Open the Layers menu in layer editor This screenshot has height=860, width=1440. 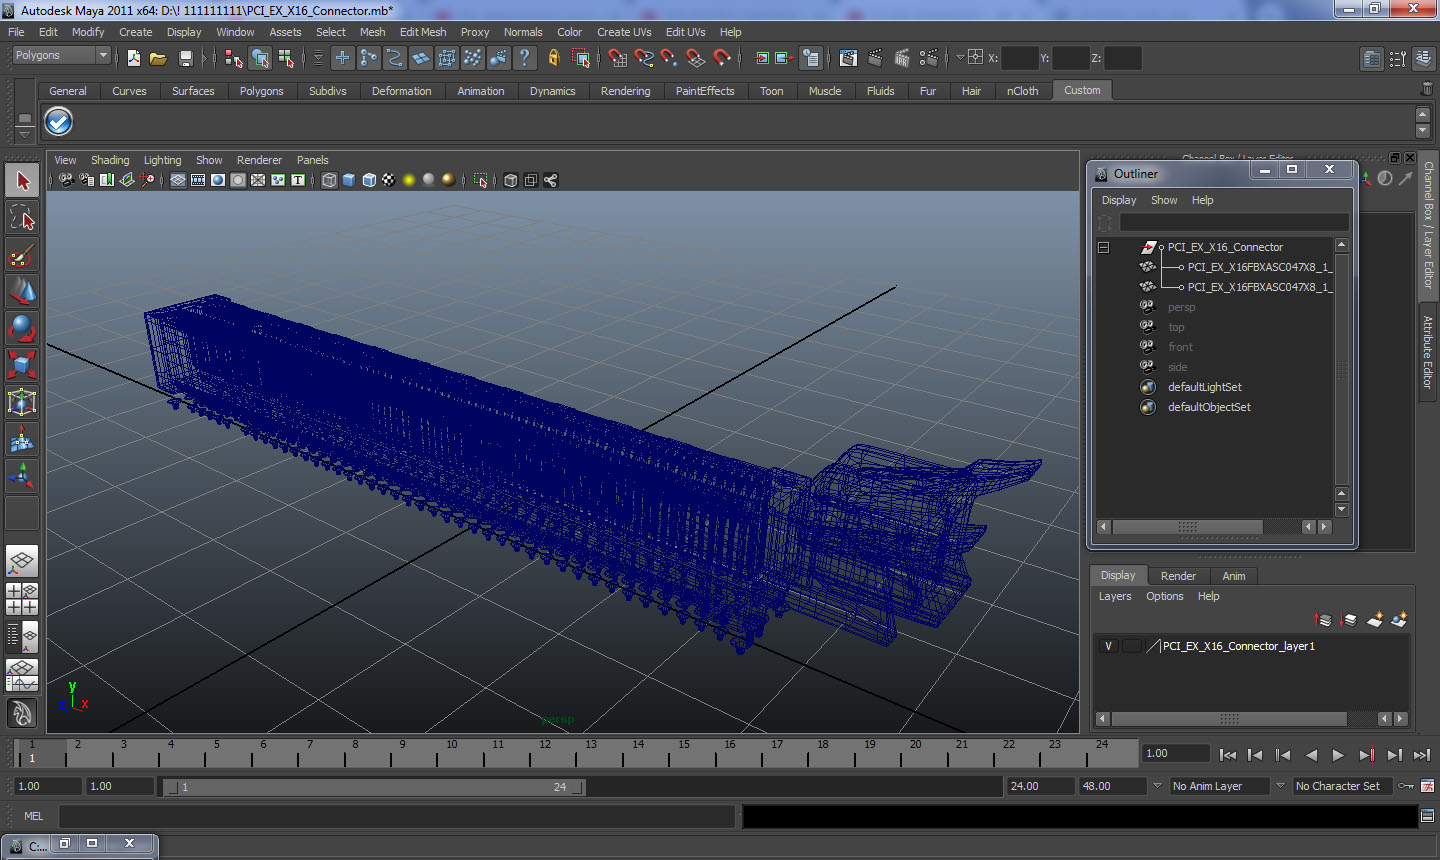coord(1115,596)
